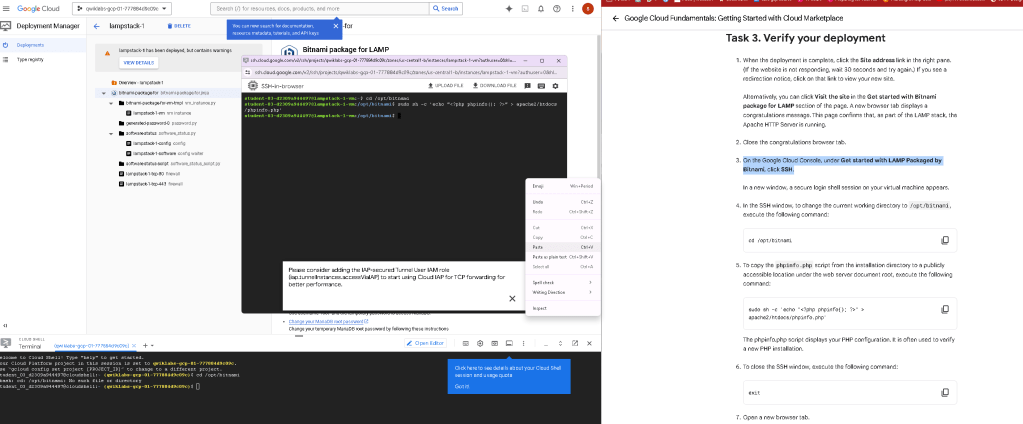The image size is (1023, 424).
Task: Open the Cloud Shell web preview icon
Action: 495,343
